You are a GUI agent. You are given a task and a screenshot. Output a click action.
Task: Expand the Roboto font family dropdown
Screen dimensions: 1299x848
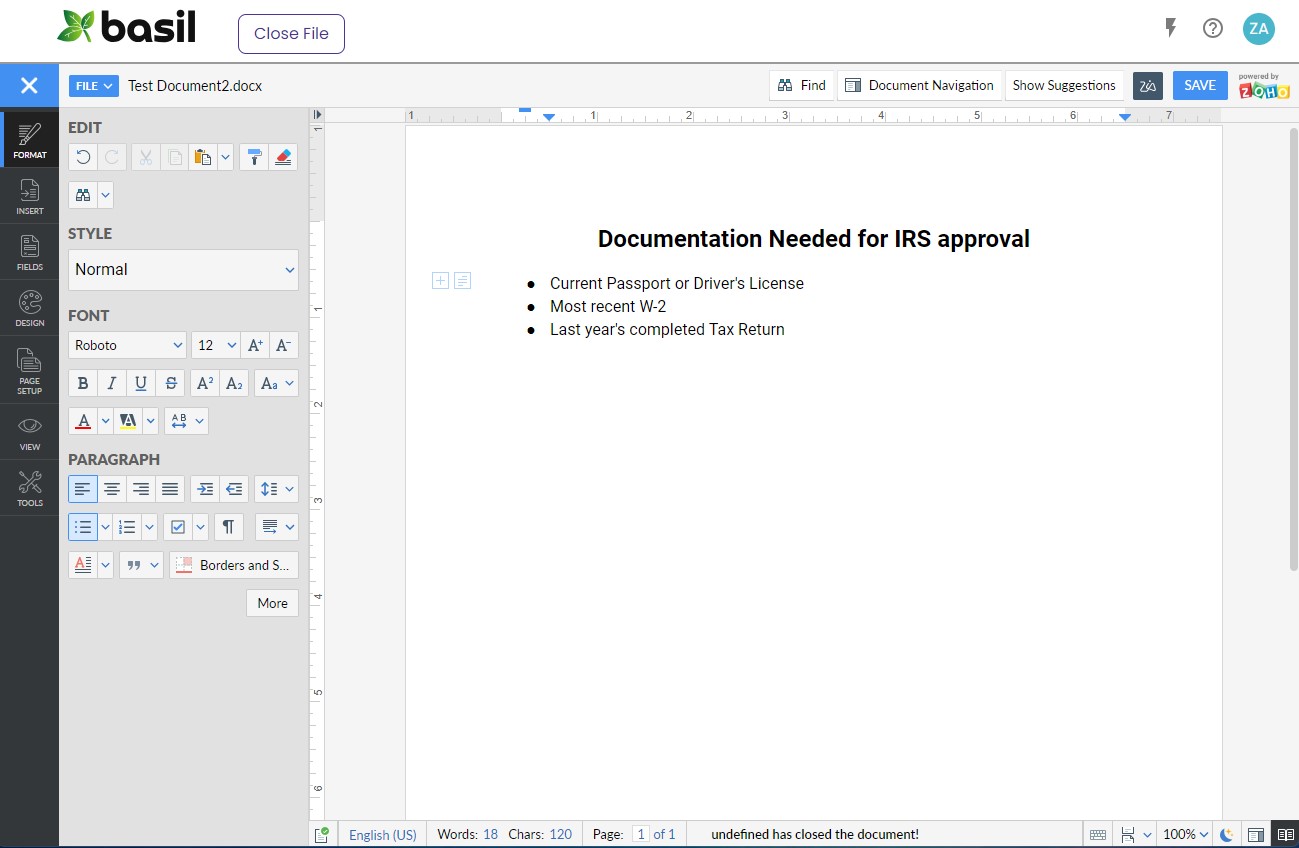coord(127,345)
